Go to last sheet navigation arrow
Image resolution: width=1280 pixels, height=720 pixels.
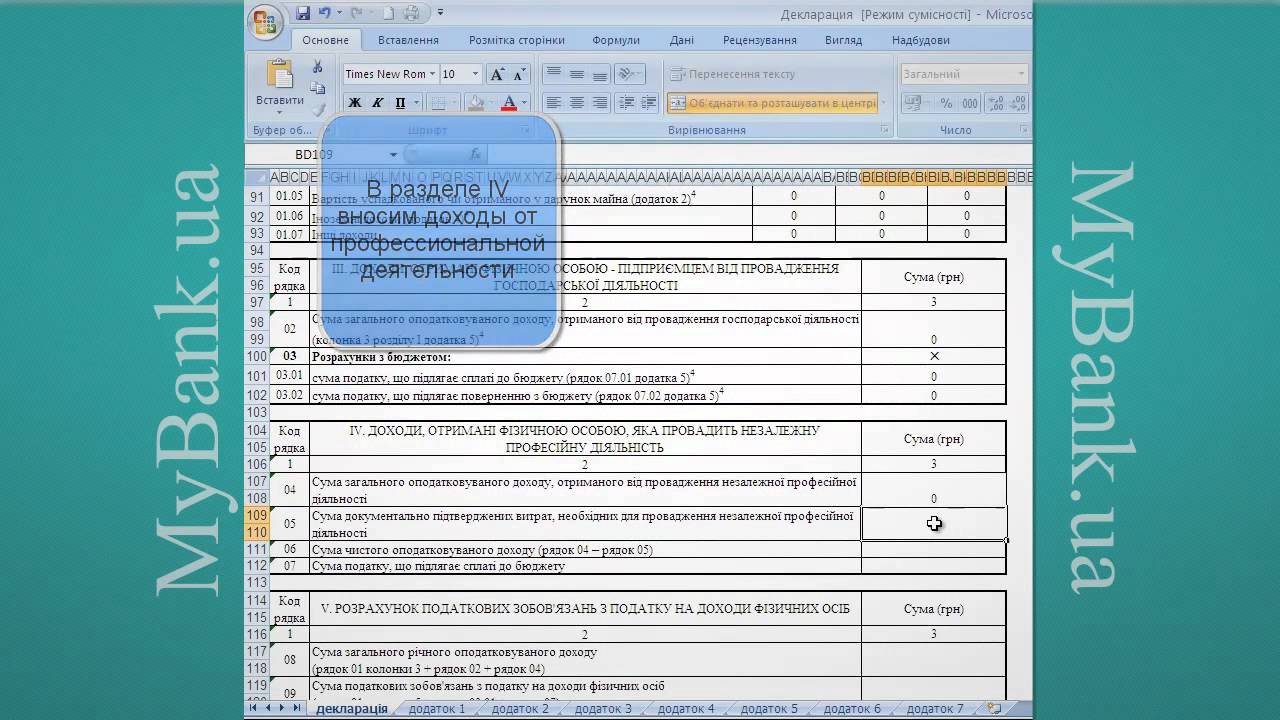[296, 708]
